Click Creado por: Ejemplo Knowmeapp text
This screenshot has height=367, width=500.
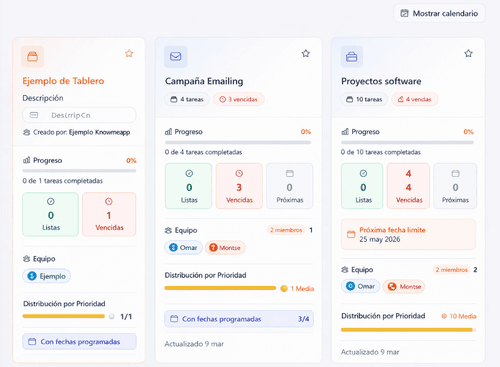(x=82, y=132)
